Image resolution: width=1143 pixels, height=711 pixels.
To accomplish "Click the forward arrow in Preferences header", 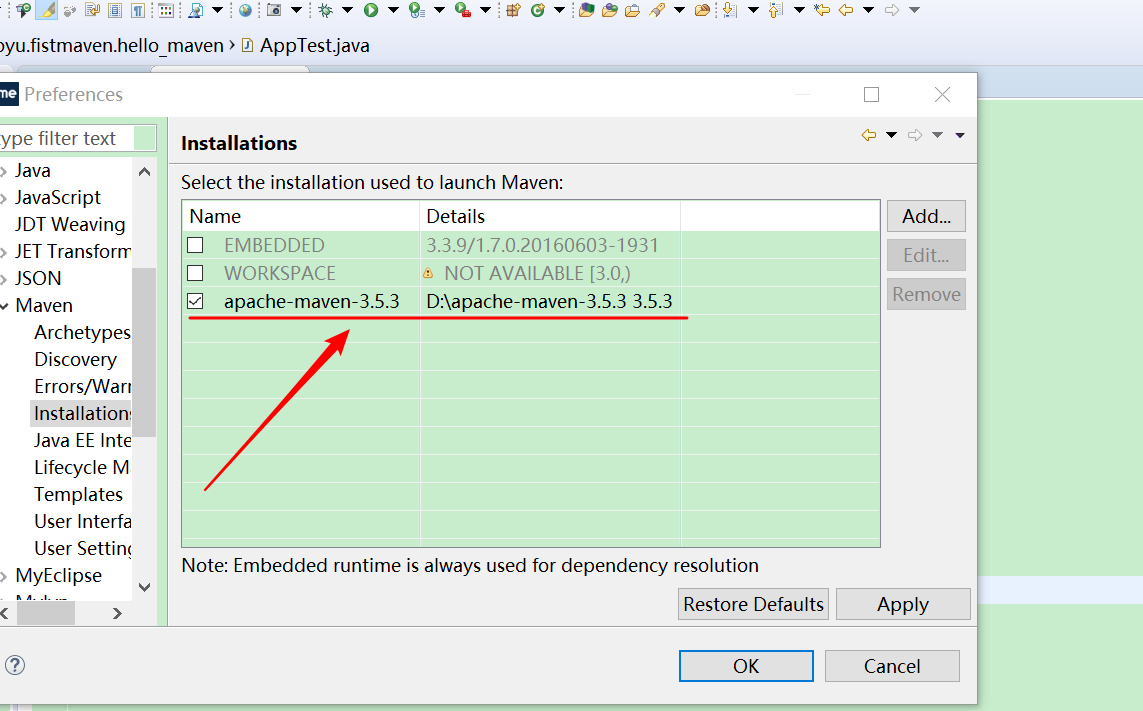I will pos(915,135).
